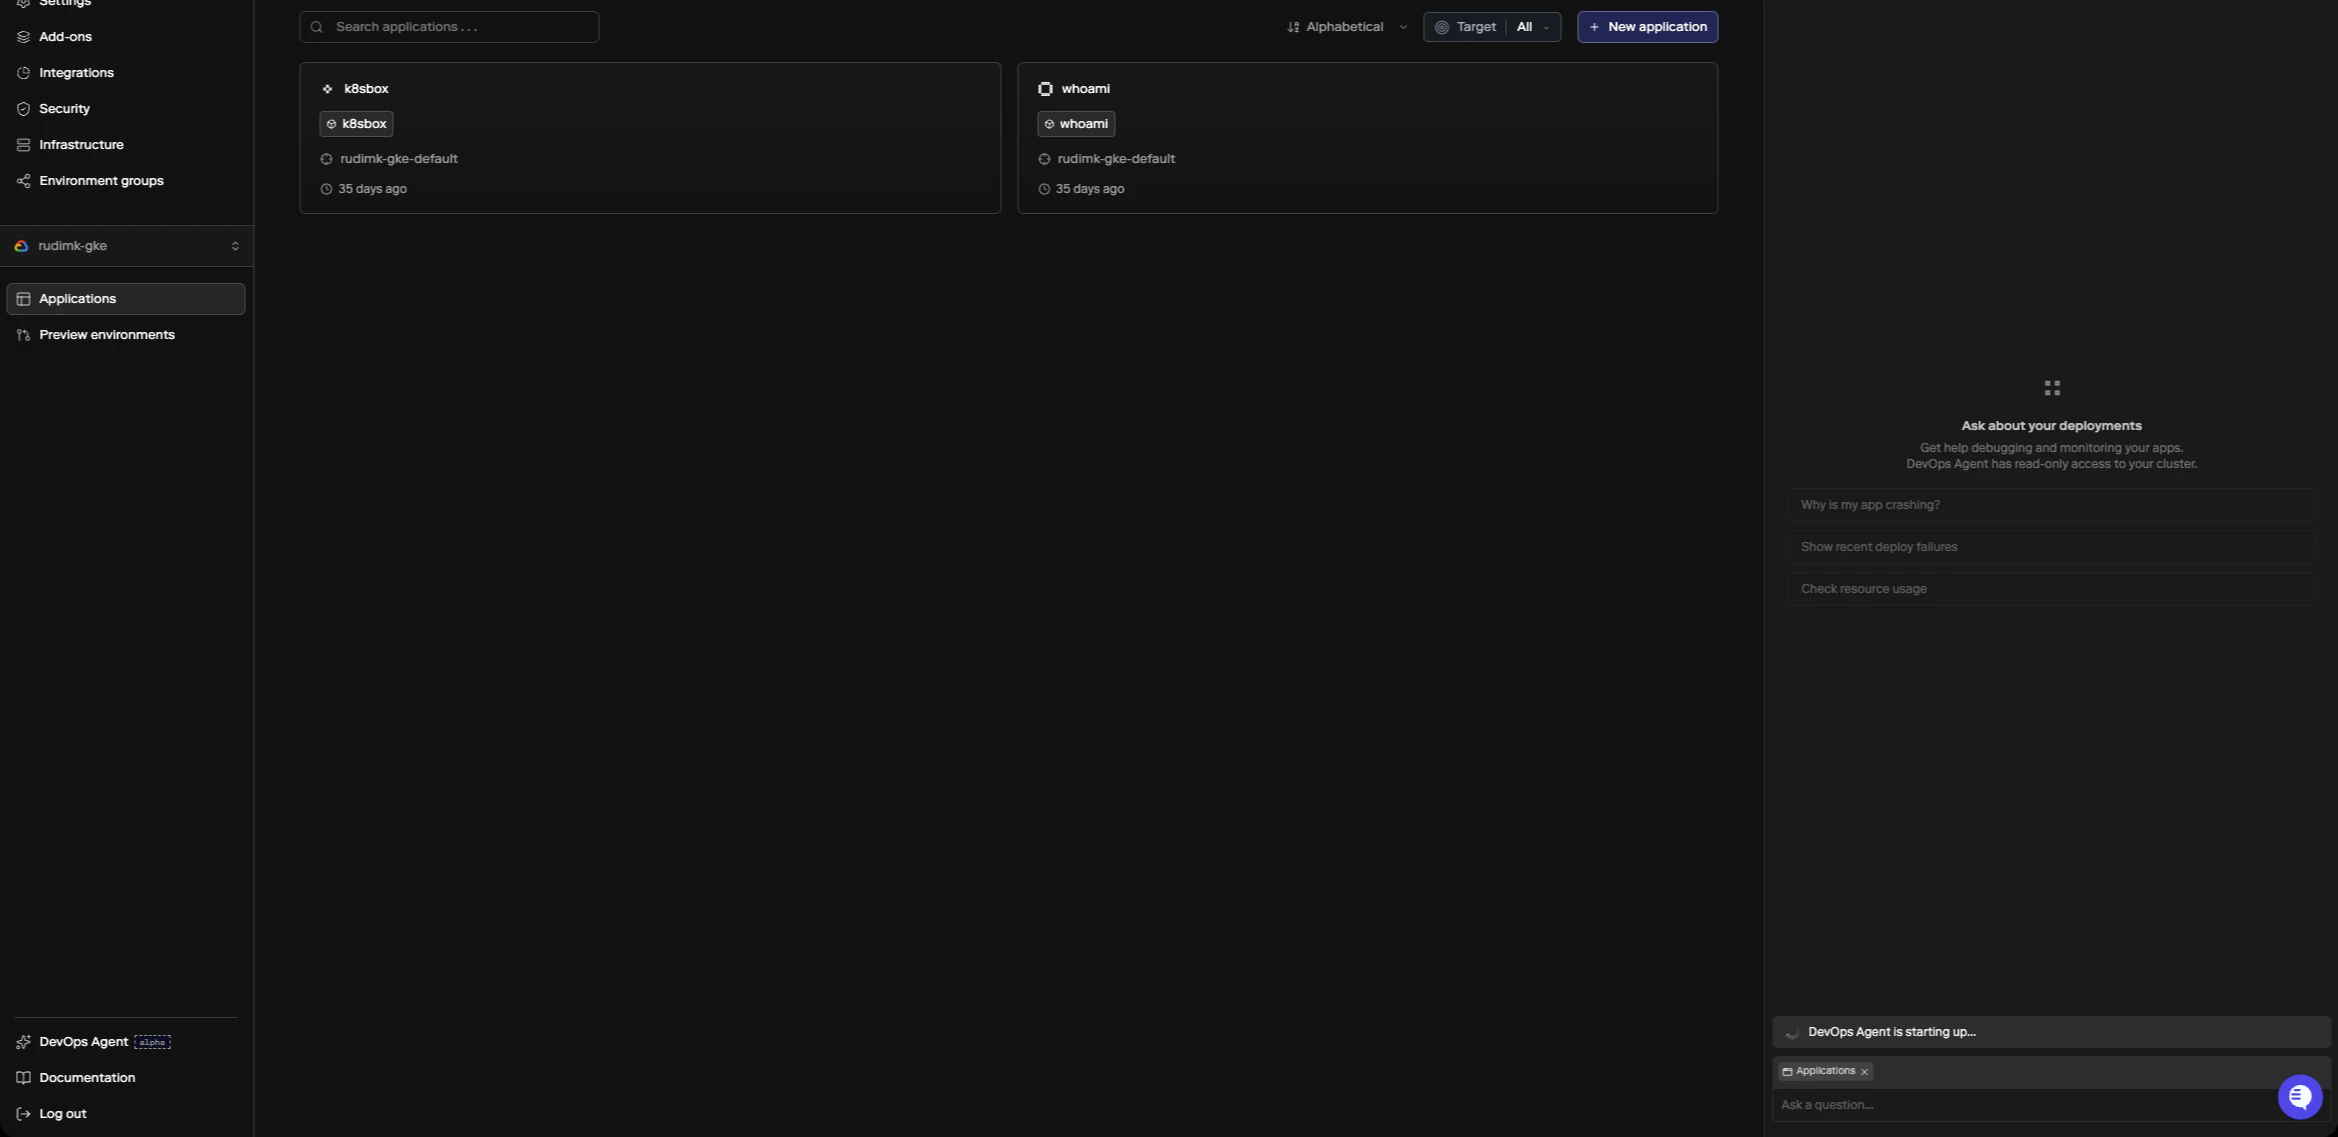Click the Add-ons layers icon
This screenshot has width=2338, height=1137.
pos(23,37)
